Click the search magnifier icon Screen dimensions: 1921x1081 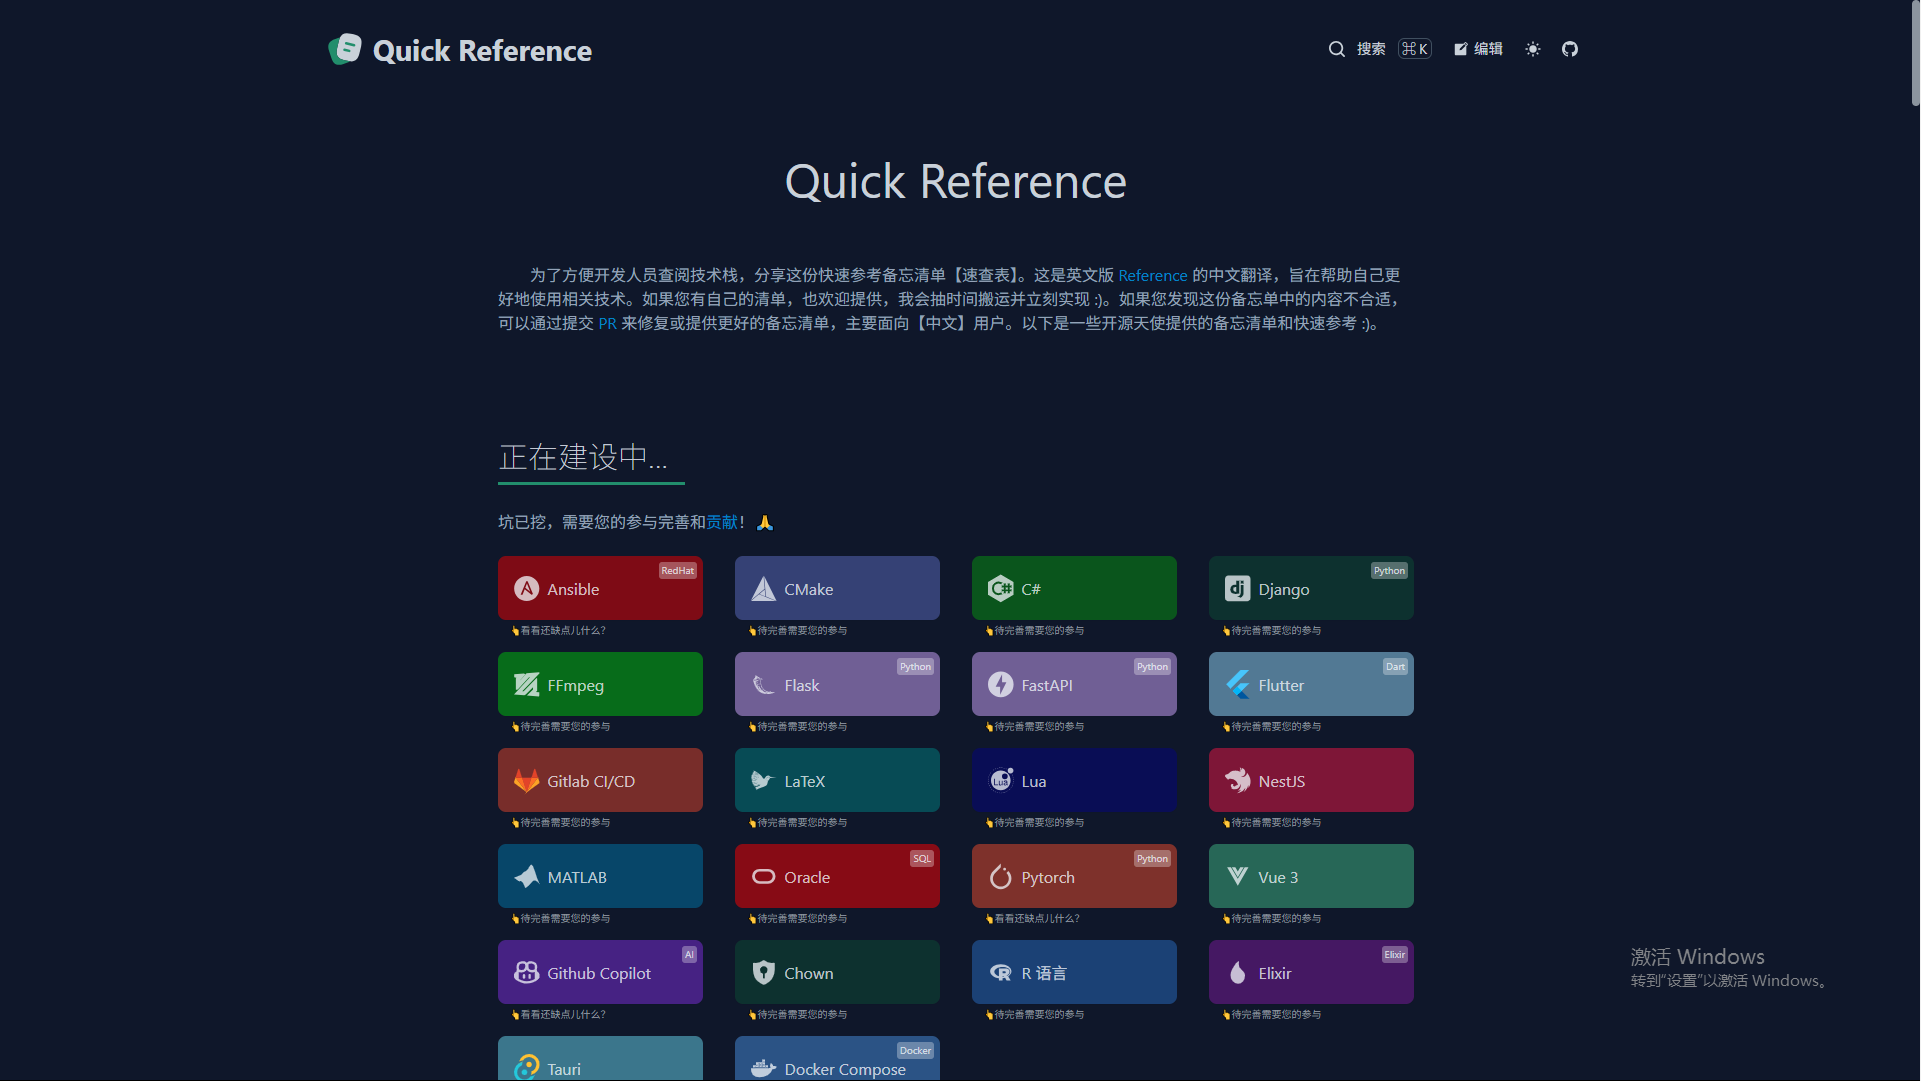[x=1336, y=49]
